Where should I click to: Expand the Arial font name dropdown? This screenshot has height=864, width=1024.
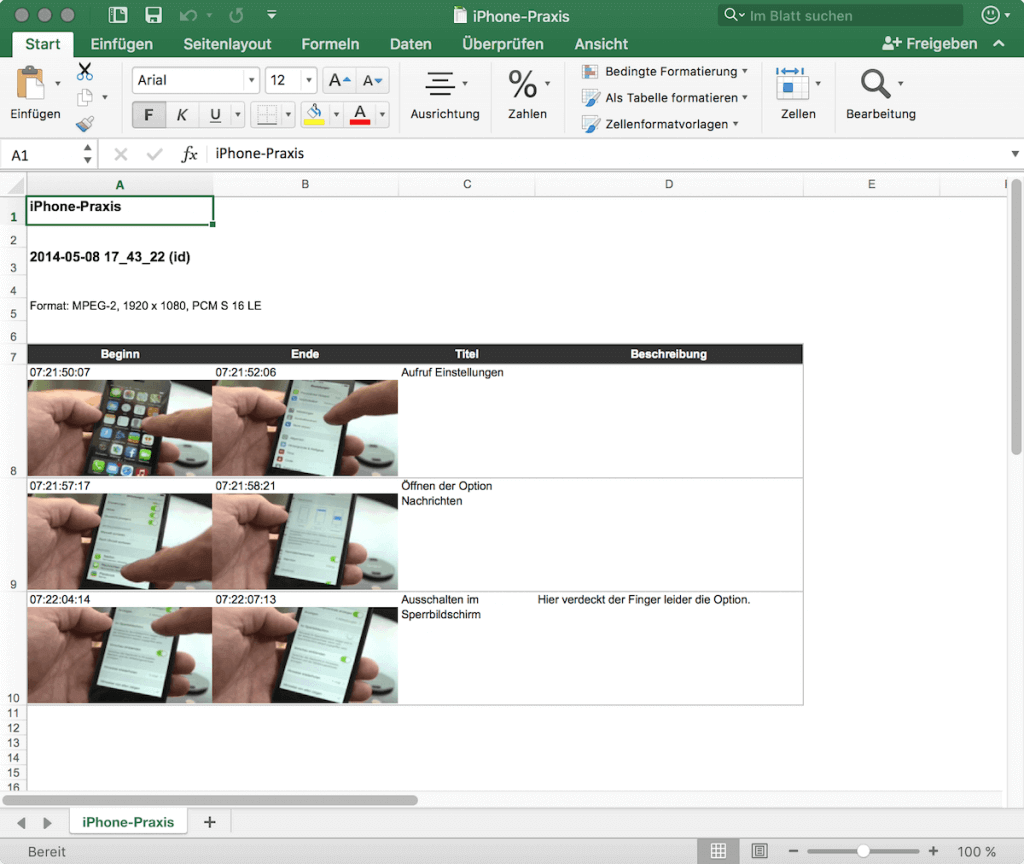[x=251, y=80]
